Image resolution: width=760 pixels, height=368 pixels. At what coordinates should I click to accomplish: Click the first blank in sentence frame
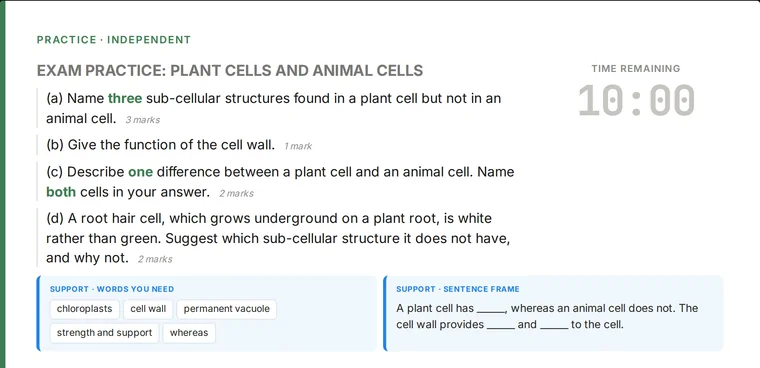tap(491, 310)
